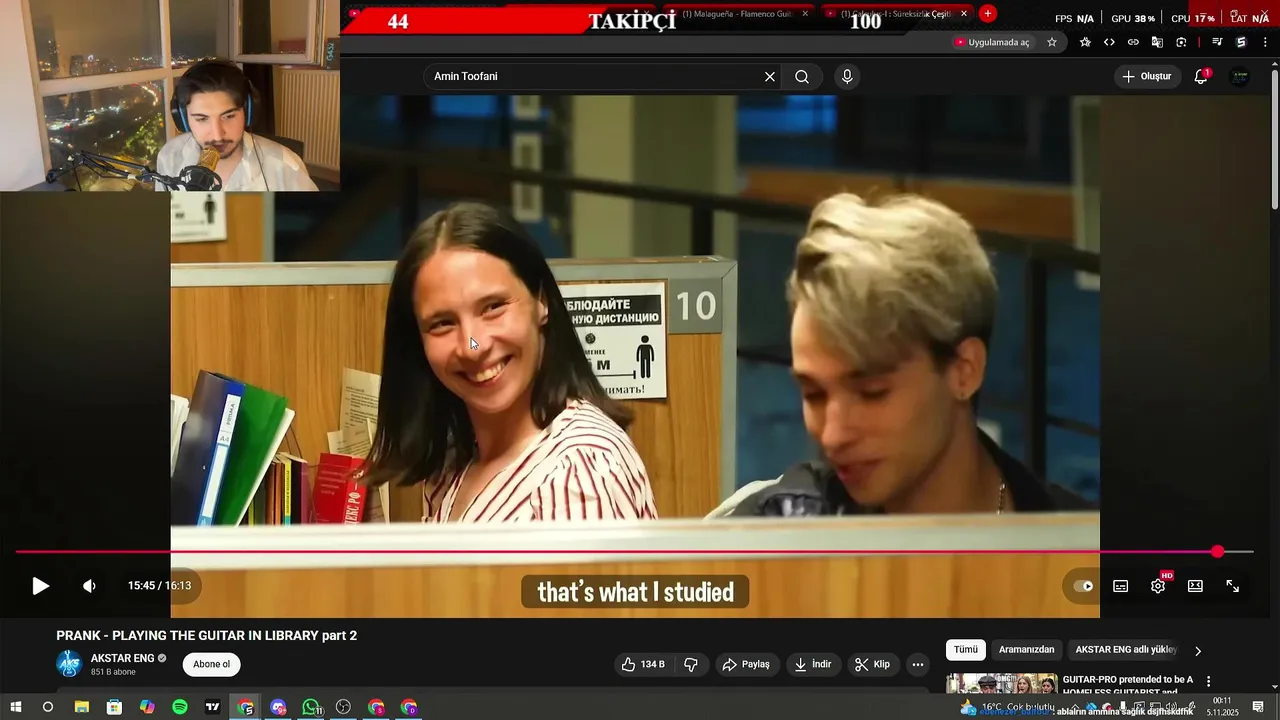Open the AKSTAR ENG channel link

pos(122,658)
